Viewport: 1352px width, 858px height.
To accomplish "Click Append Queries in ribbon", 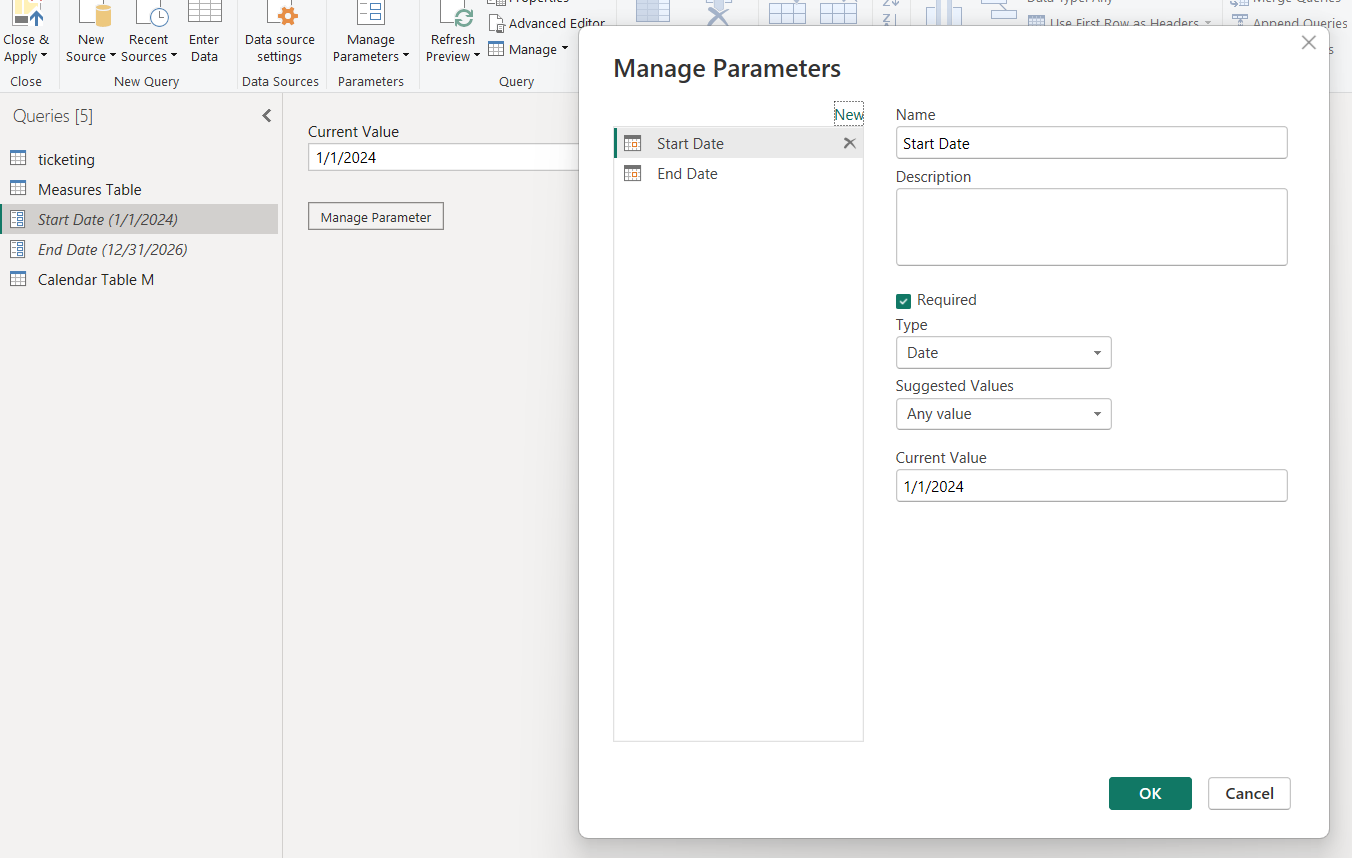I will click(1290, 23).
